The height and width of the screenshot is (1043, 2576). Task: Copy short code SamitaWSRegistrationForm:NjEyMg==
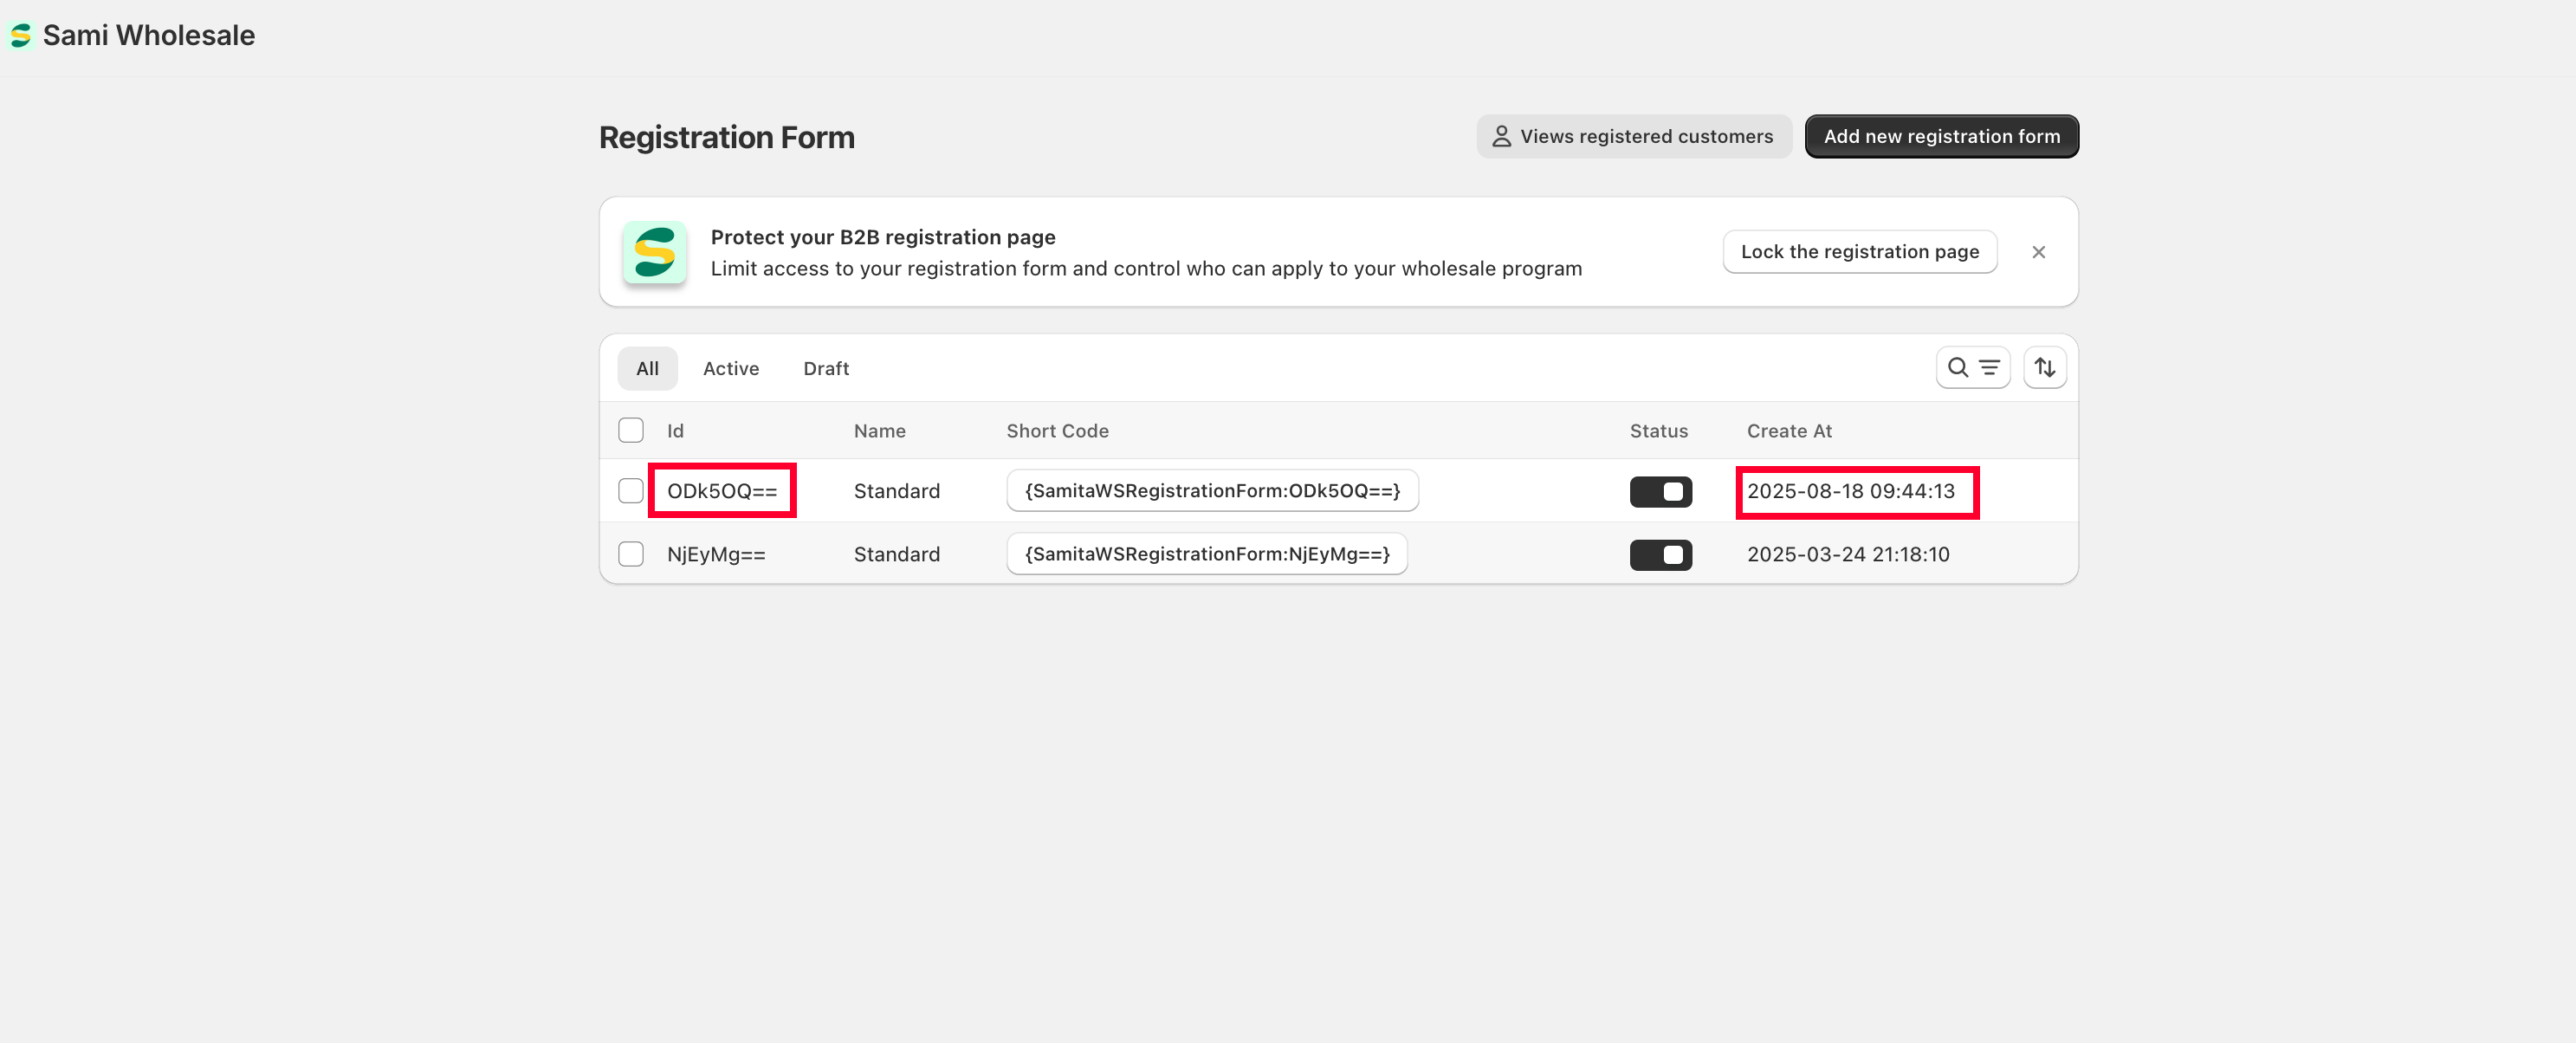tap(1206, 554)
